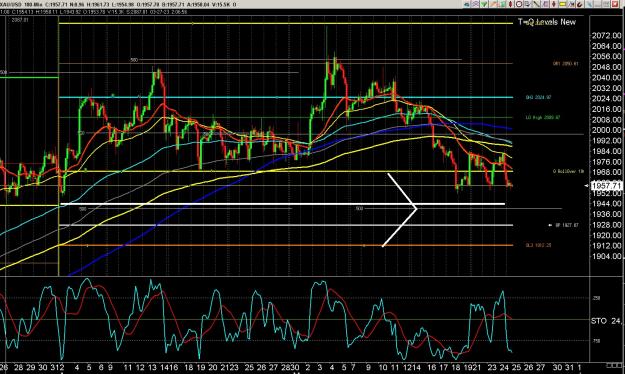625x374 pixels.
Task: Click the yellow rectangle toolbar icon
Action: [x=562, y=4]
